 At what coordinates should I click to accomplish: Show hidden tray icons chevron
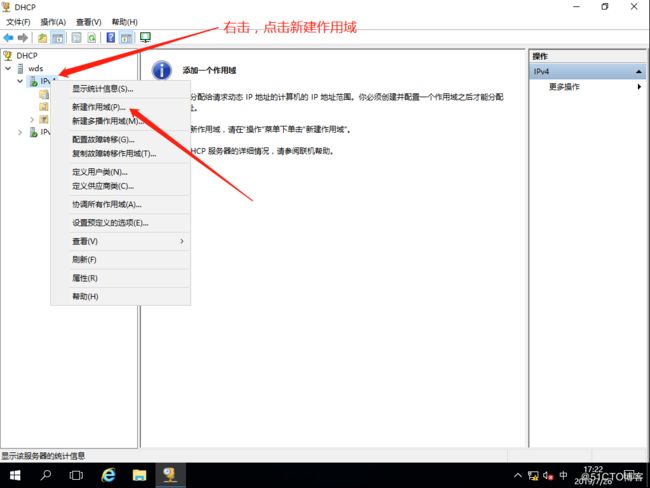518,475
